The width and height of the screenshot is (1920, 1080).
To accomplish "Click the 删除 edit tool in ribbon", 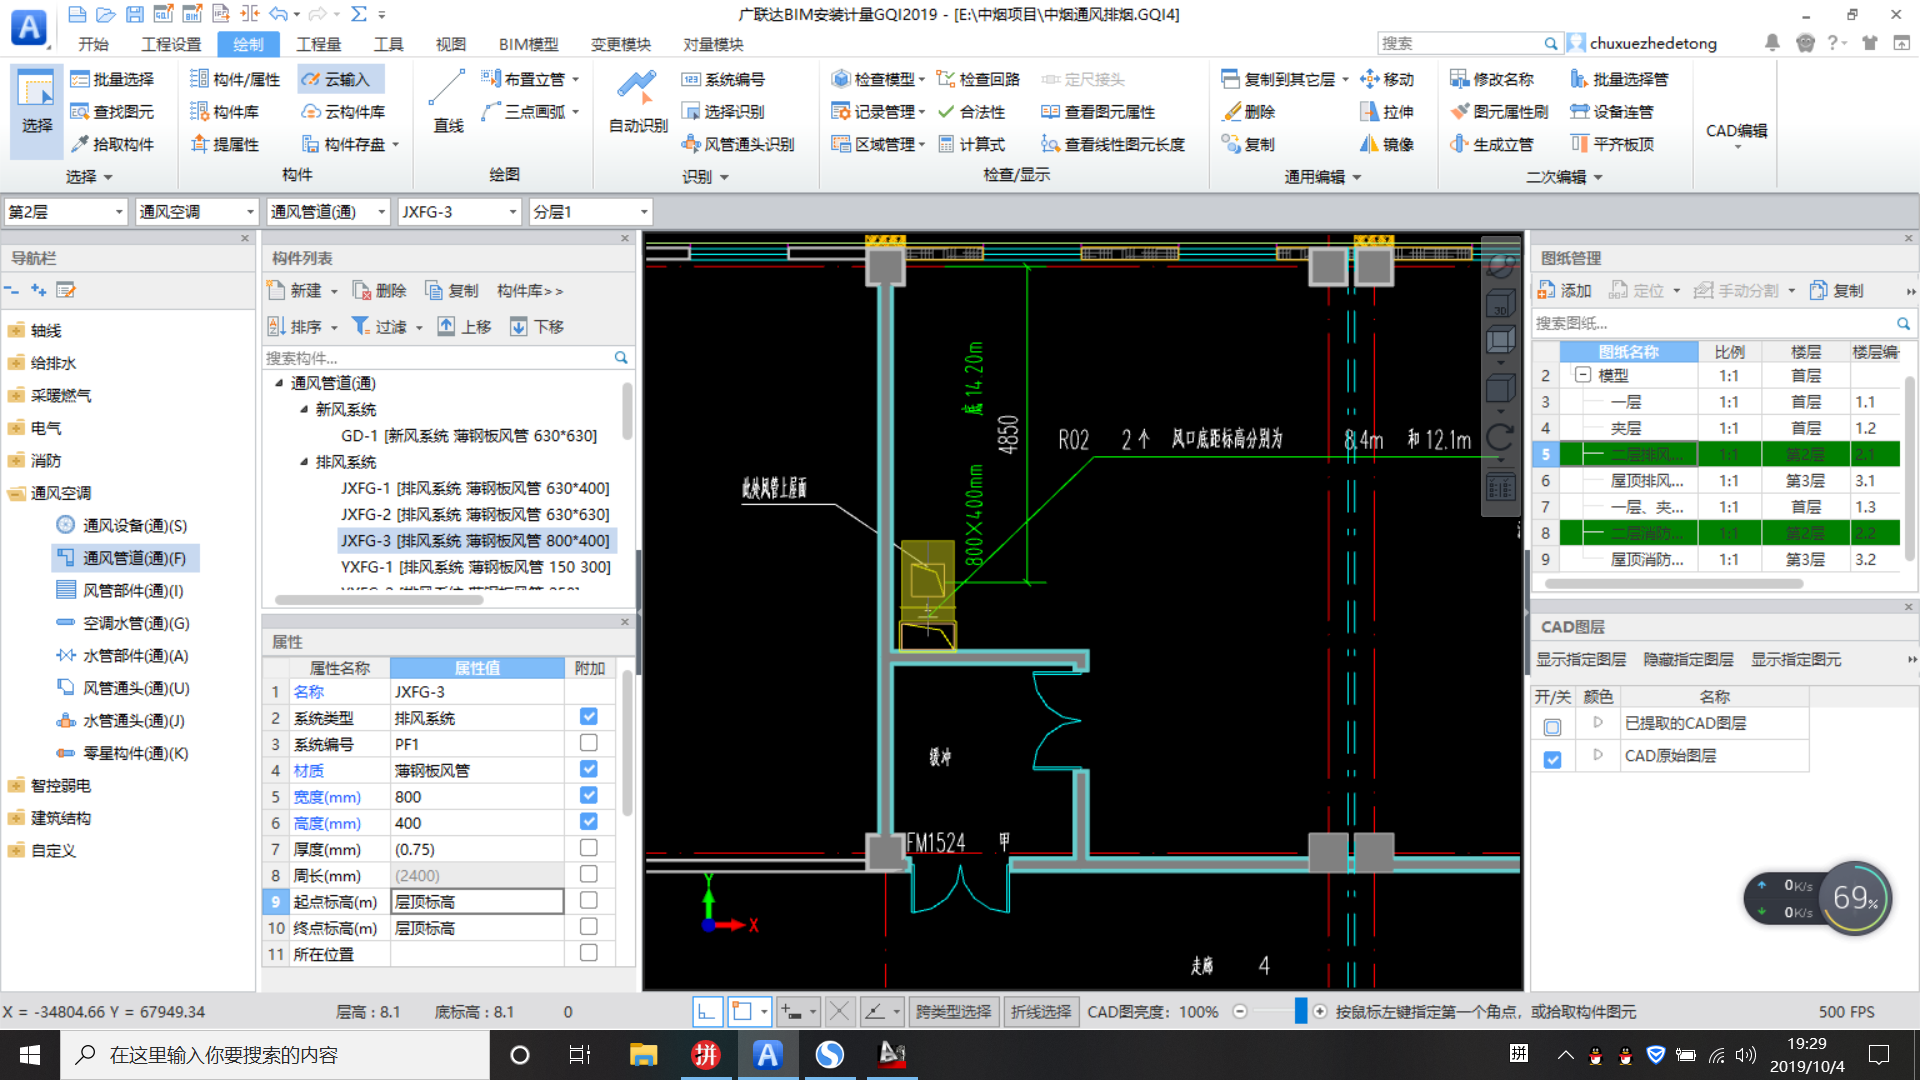I will (1248, 112).
